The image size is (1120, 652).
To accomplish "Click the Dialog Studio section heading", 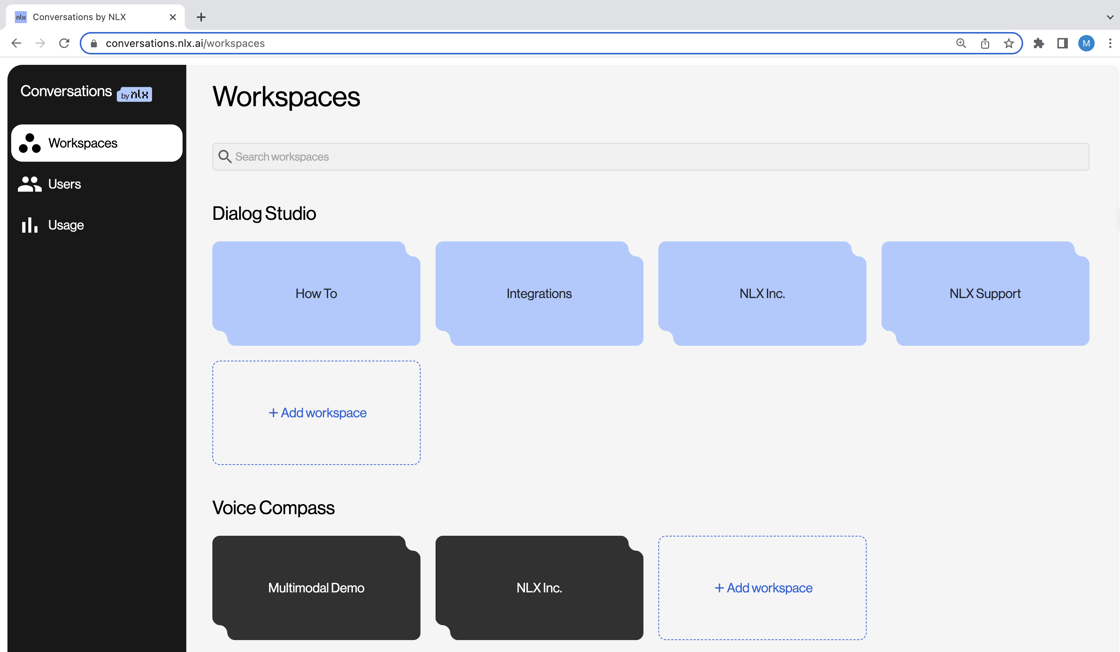I will click(x=264, y=214).
